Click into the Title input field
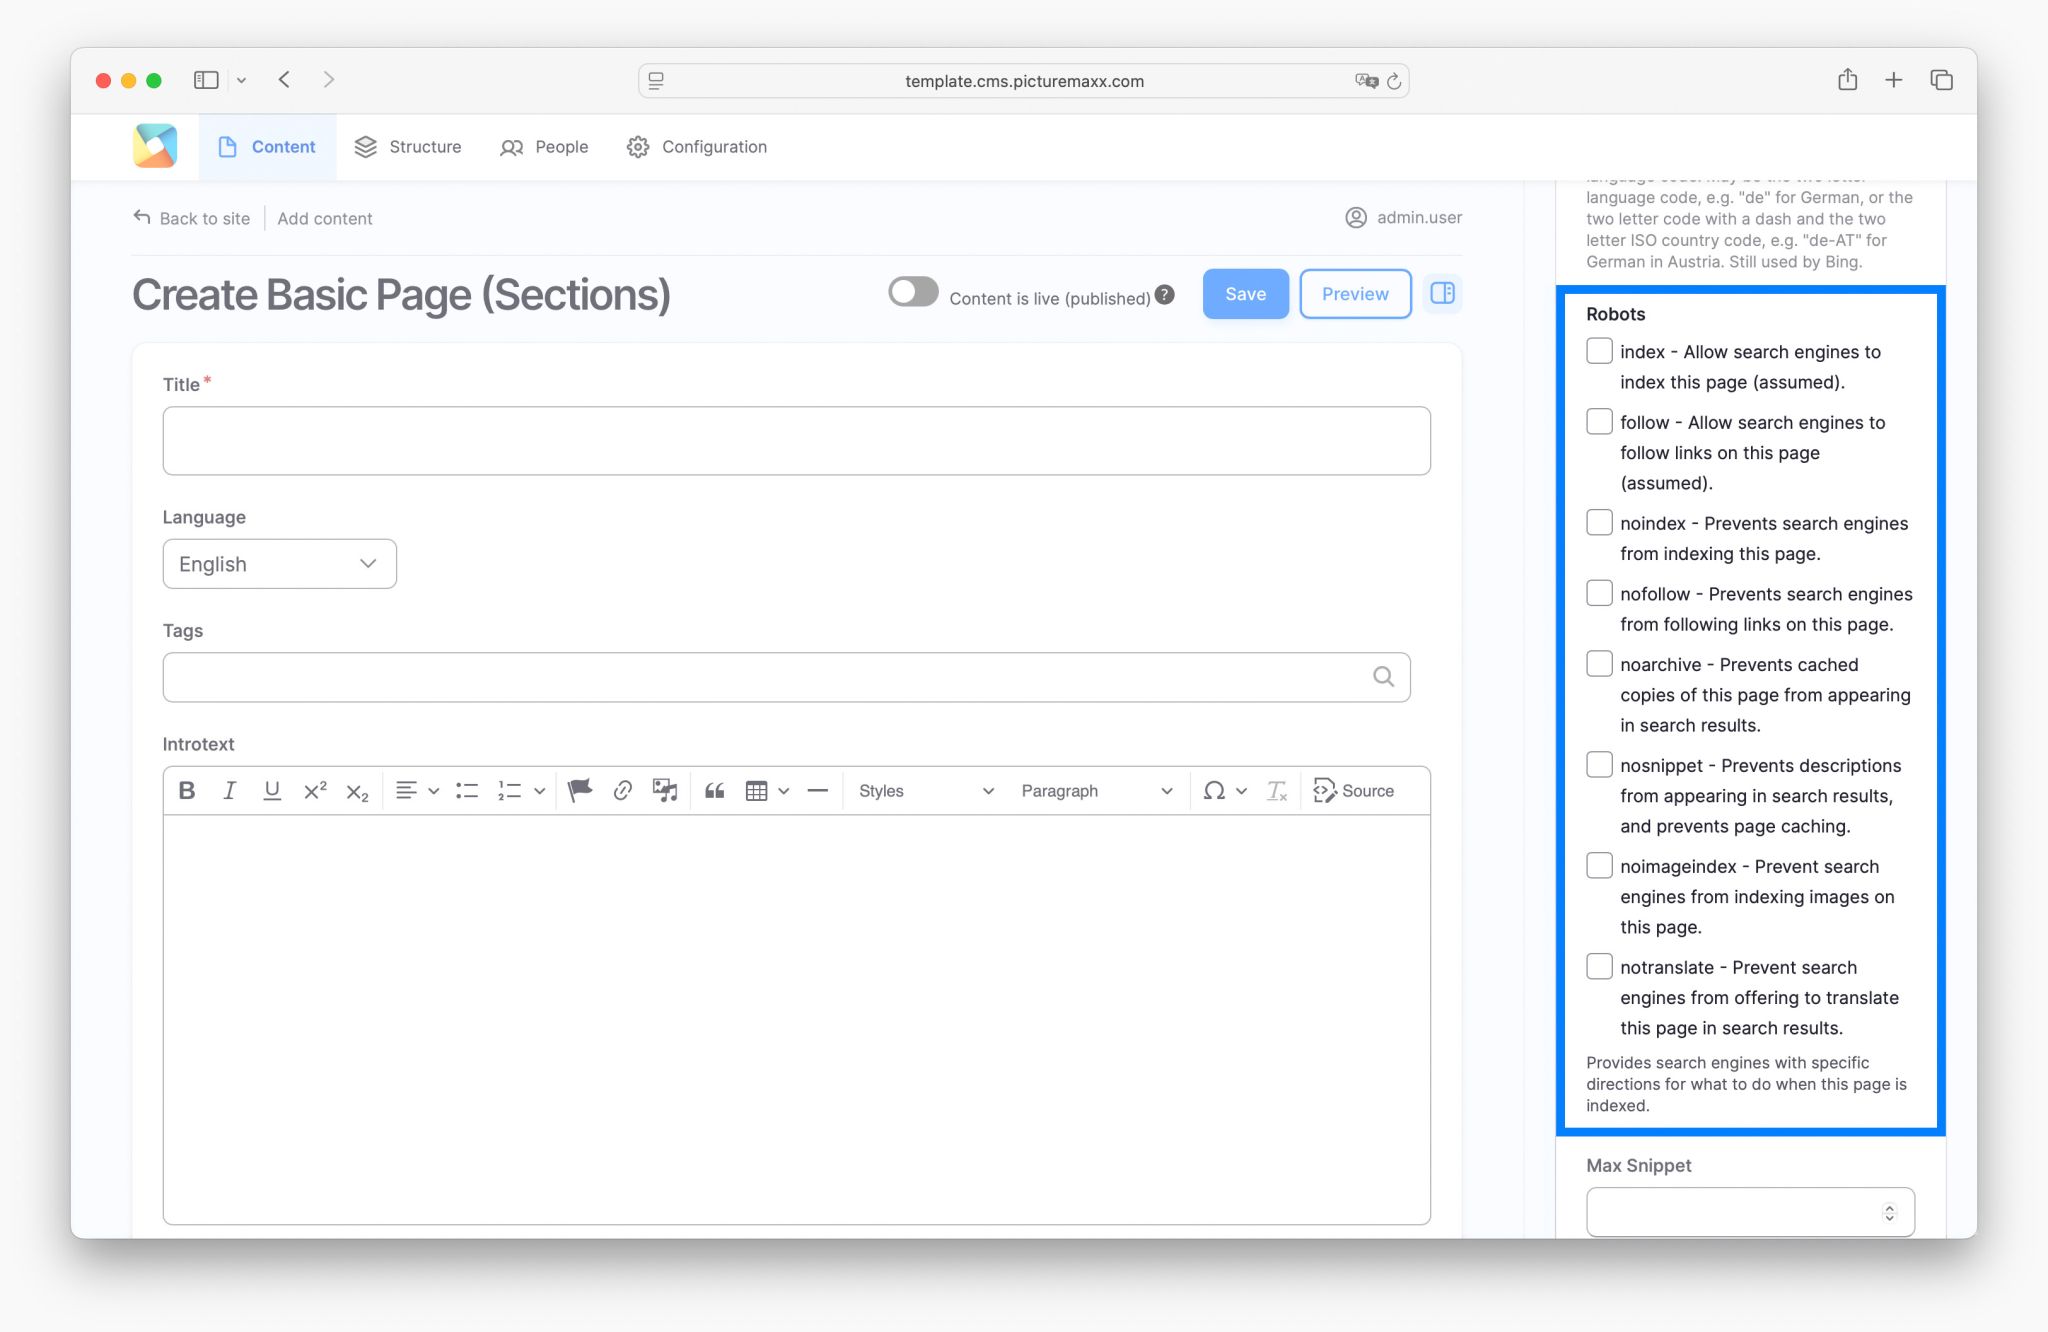 point(797,440)
